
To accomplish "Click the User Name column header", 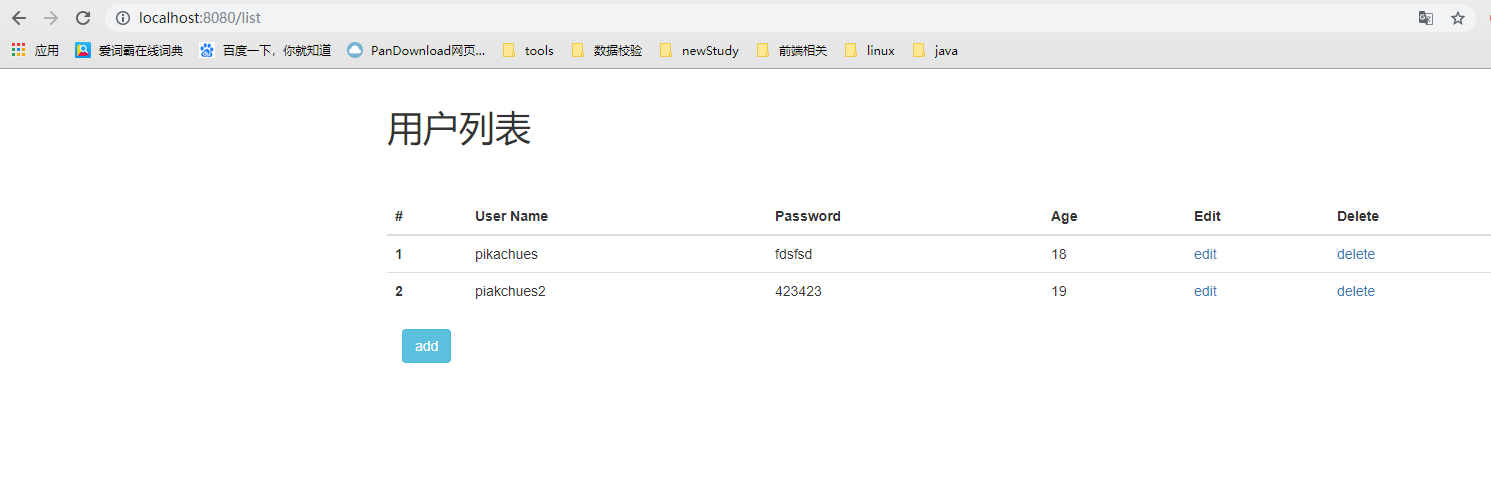I will [511, 216].
